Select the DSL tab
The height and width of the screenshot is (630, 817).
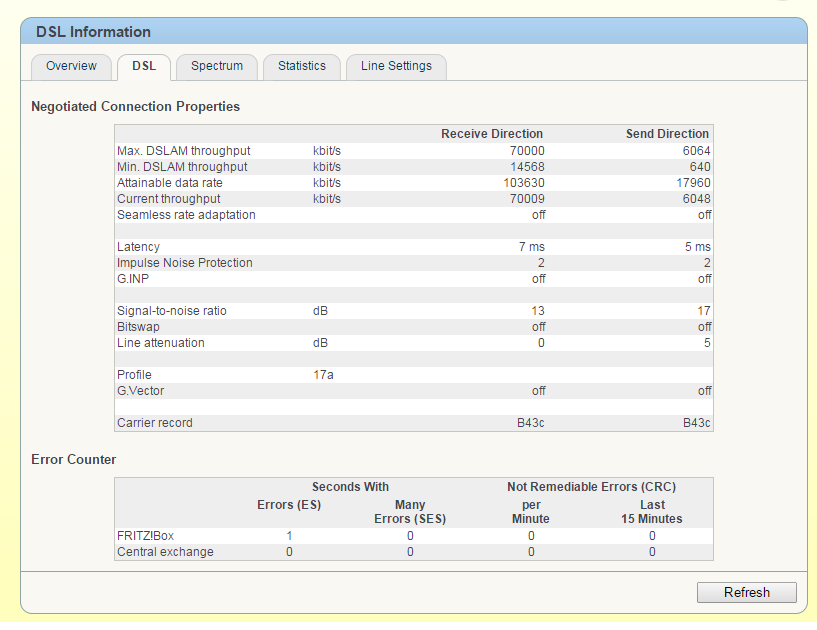tap(143, 66)
